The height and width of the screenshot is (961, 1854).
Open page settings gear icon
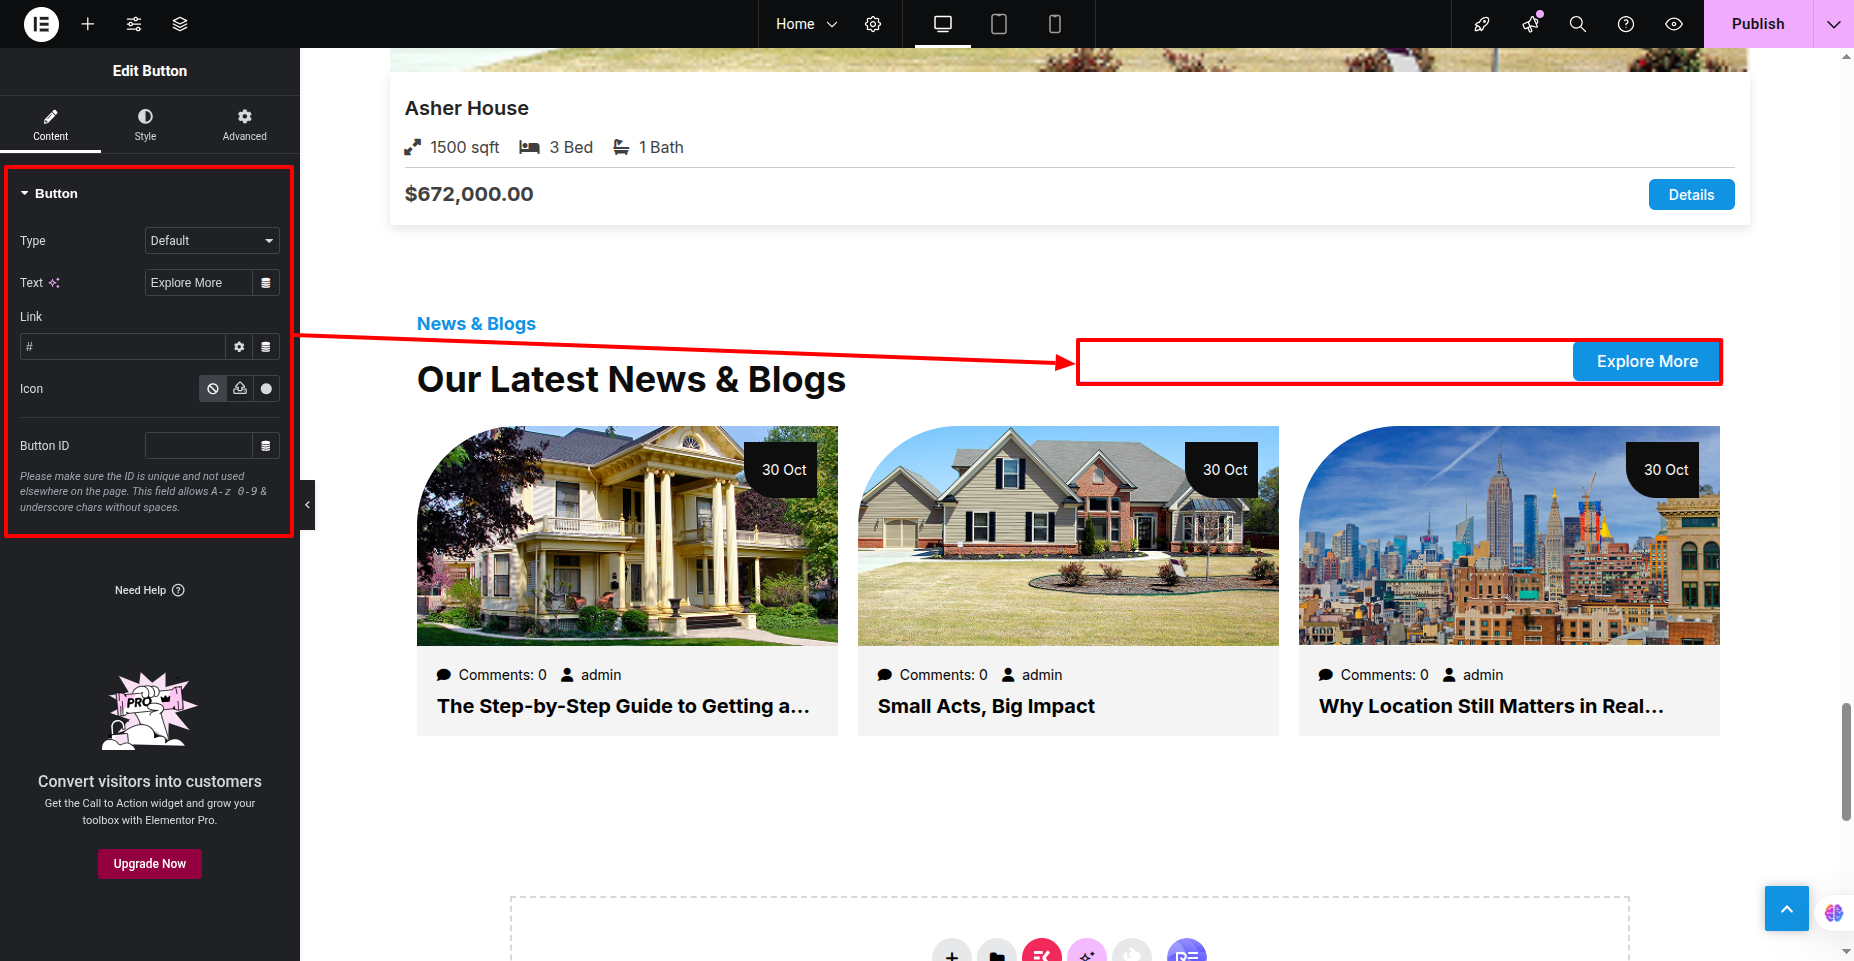[x=873, y=24]
